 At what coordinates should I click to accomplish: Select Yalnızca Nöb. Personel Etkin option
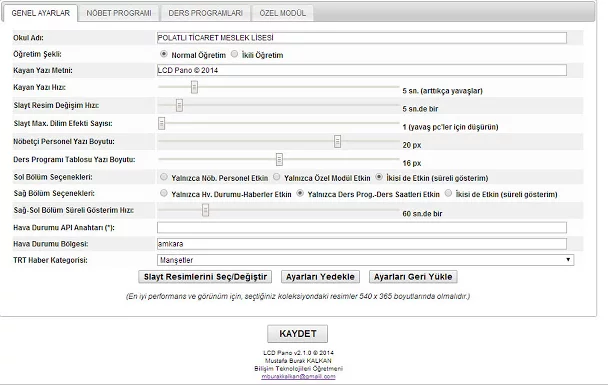164,177
